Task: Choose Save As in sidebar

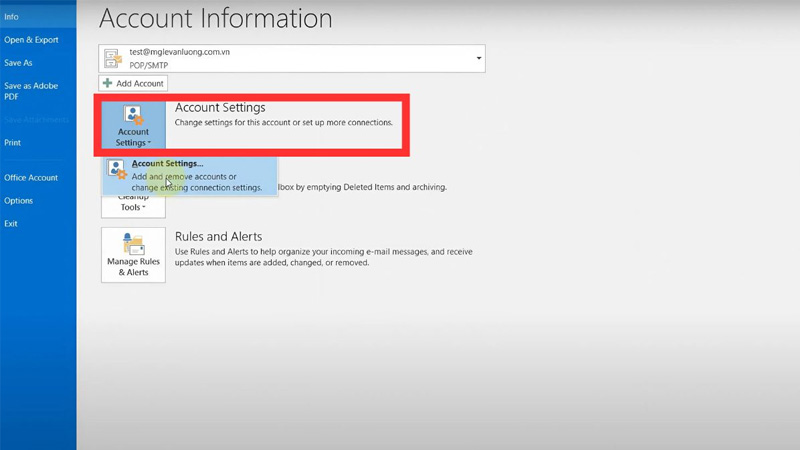Action: [x=18, y=63]
